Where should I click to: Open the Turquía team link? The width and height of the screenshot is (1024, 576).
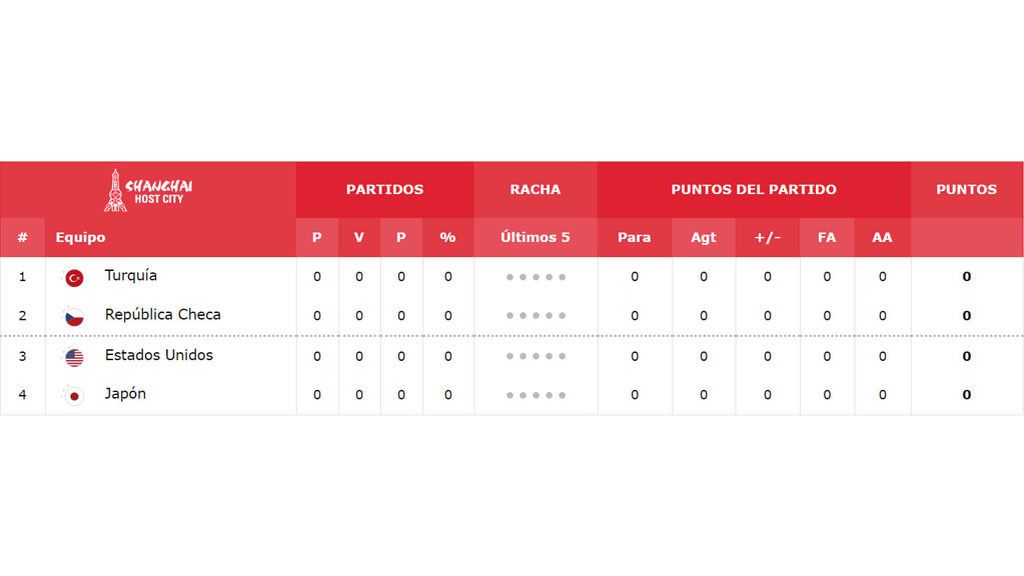tap(131, 276)
